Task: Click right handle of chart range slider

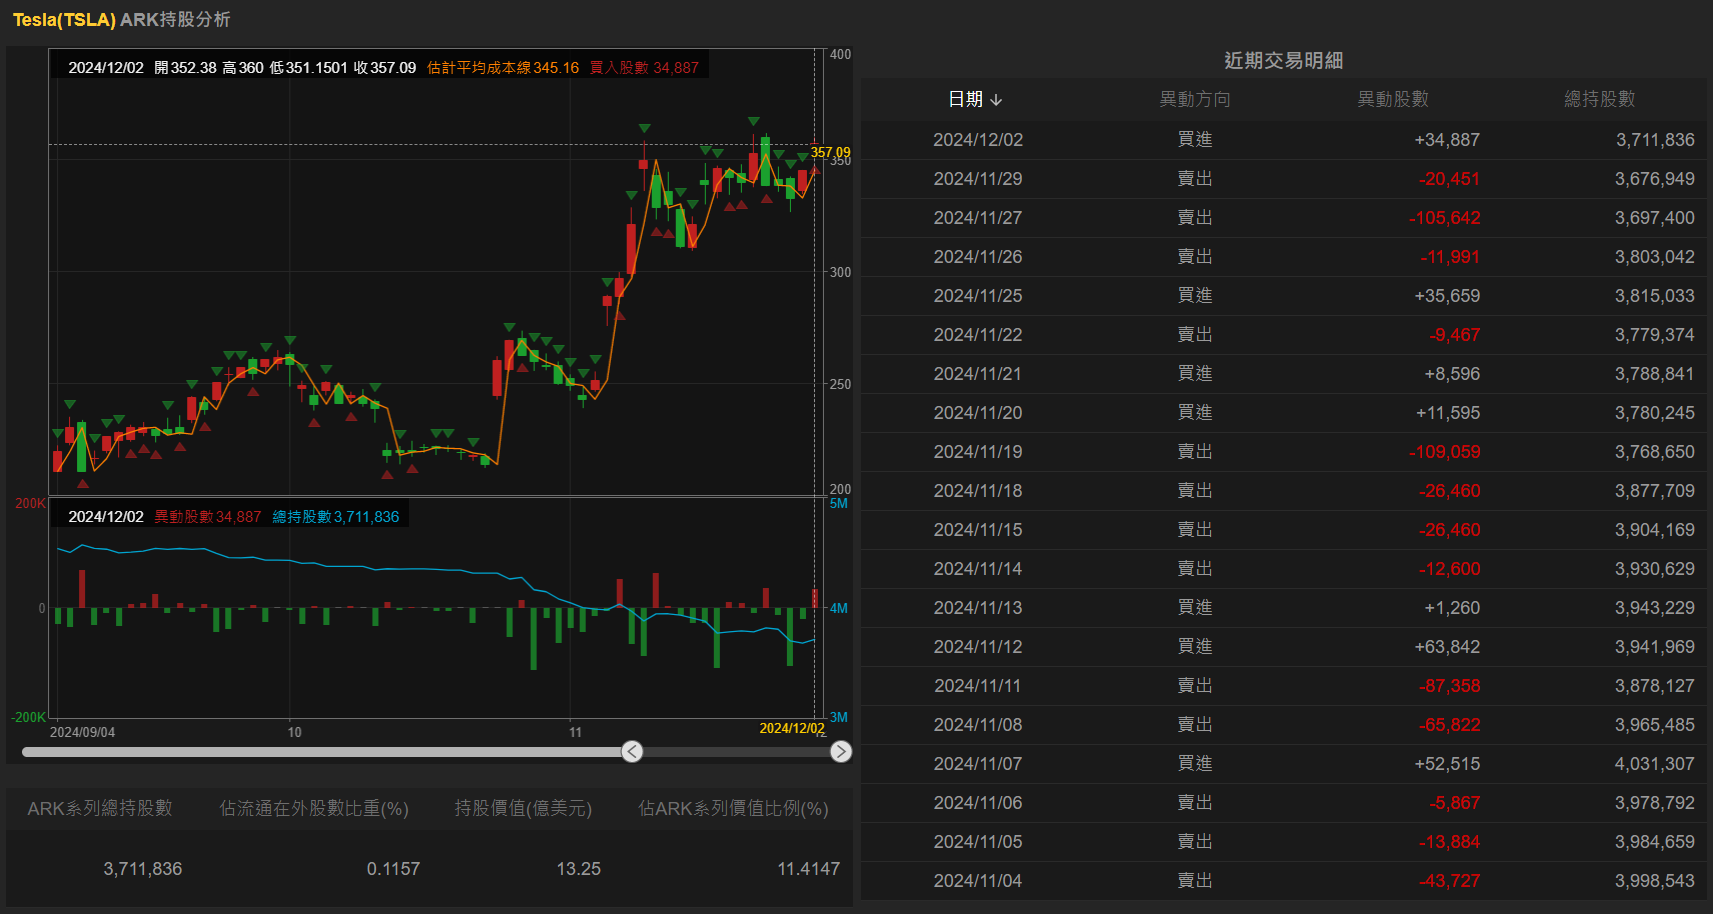Action: click(841, 751)
